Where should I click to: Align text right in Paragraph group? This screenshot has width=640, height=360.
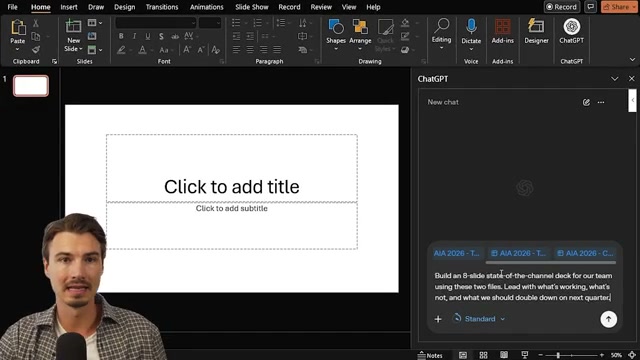pyautogui.click(x=264, y=50)
